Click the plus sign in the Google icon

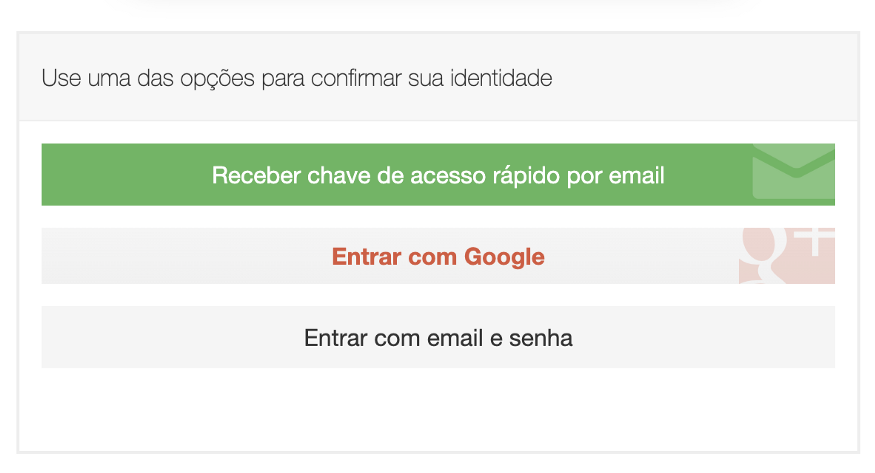click(815, 239)
